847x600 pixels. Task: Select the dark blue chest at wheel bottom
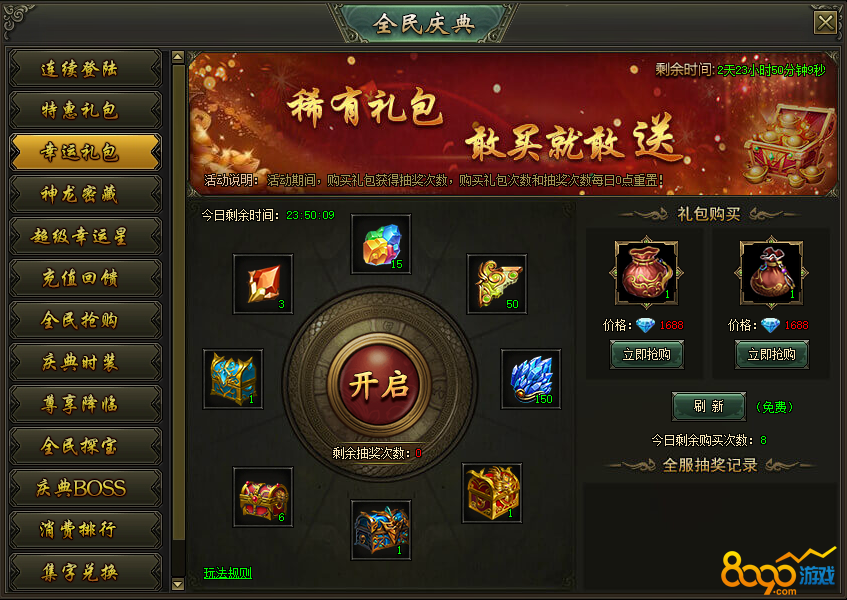pyautogui.click(x=381, y=530)
